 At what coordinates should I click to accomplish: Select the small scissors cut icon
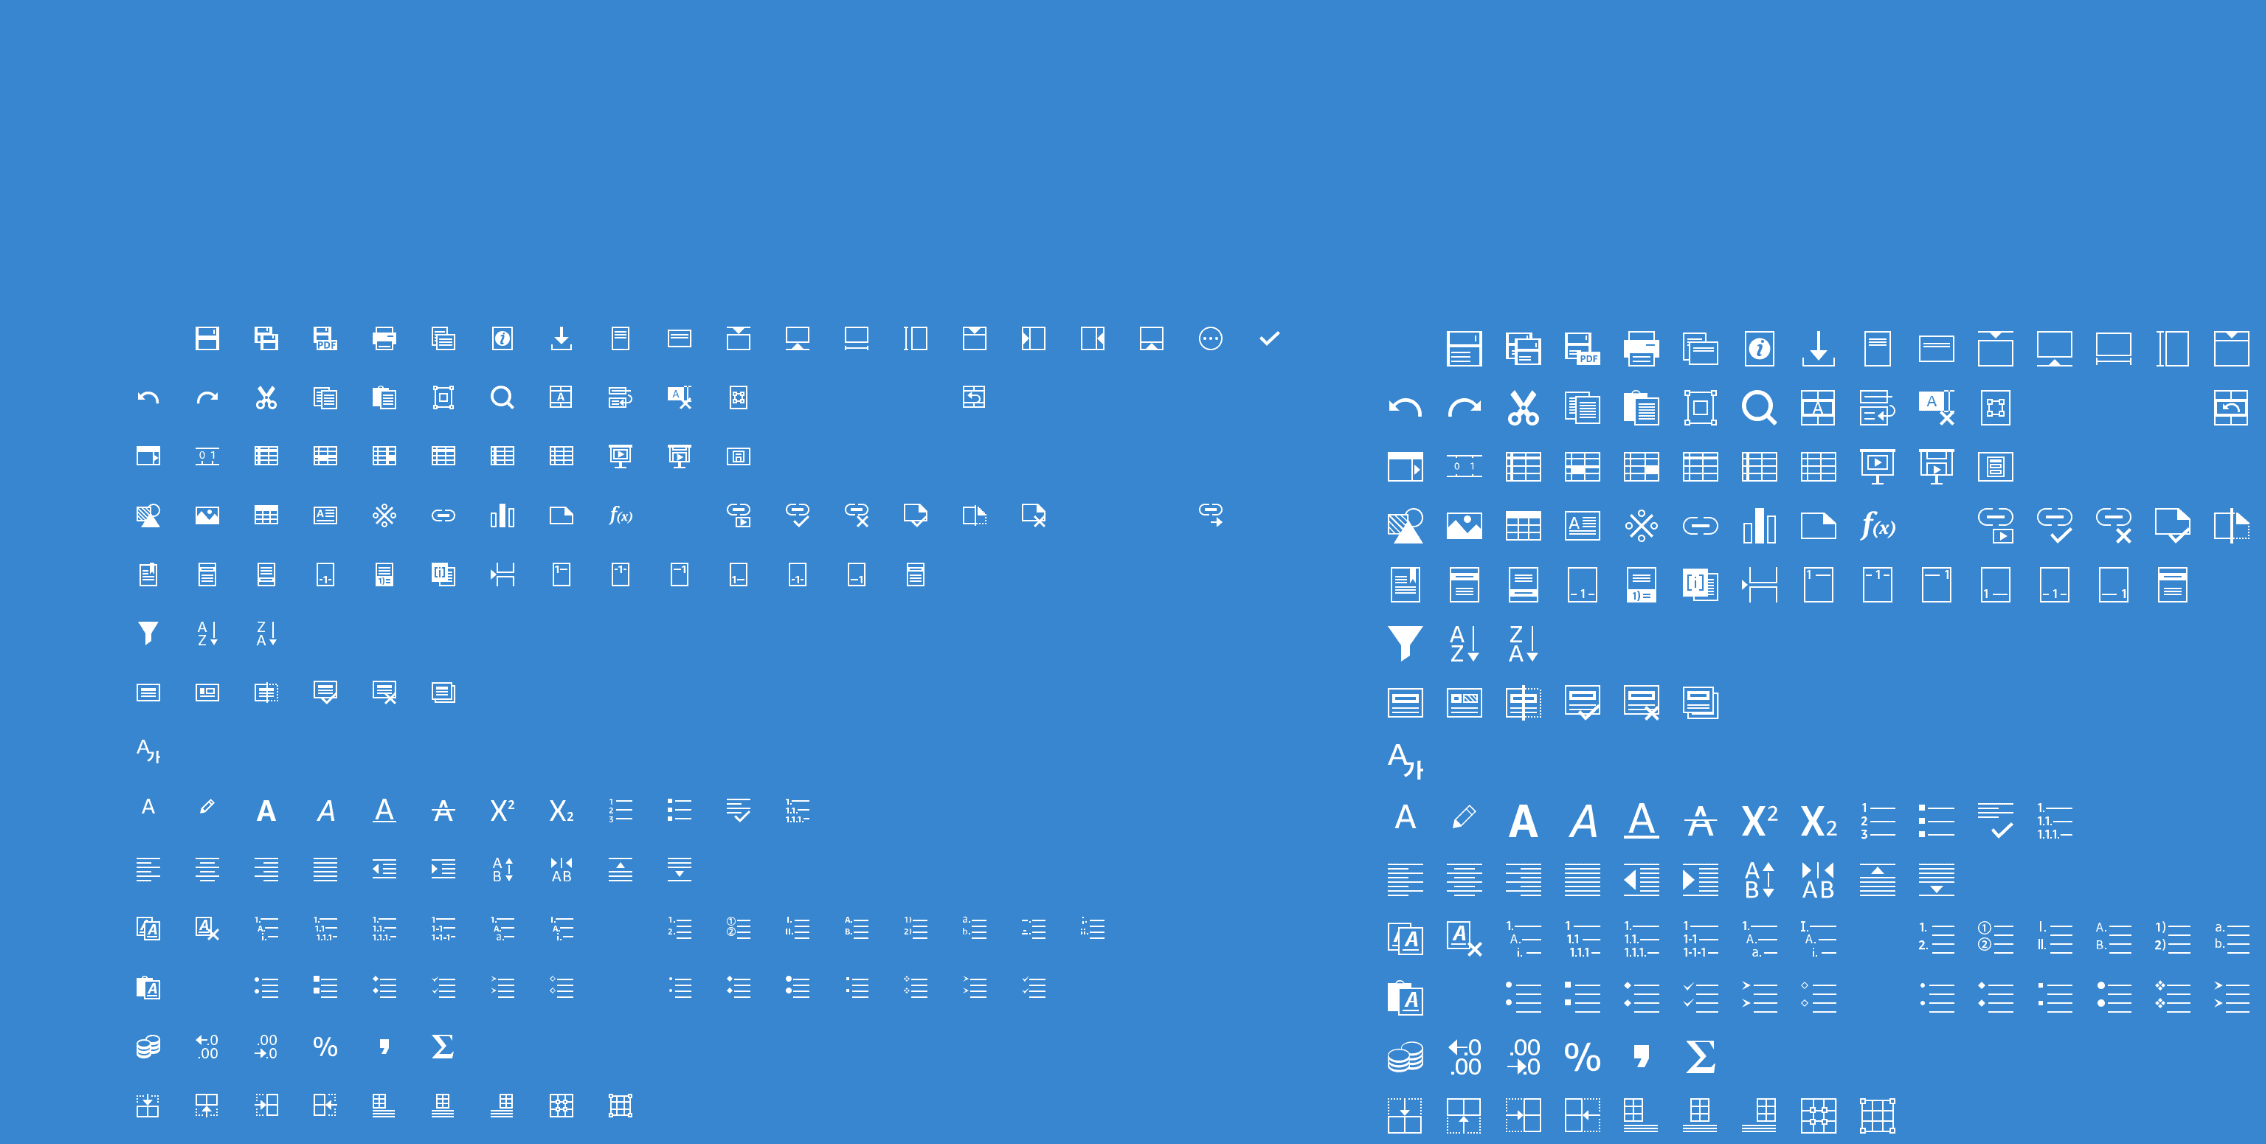(266, 398)
